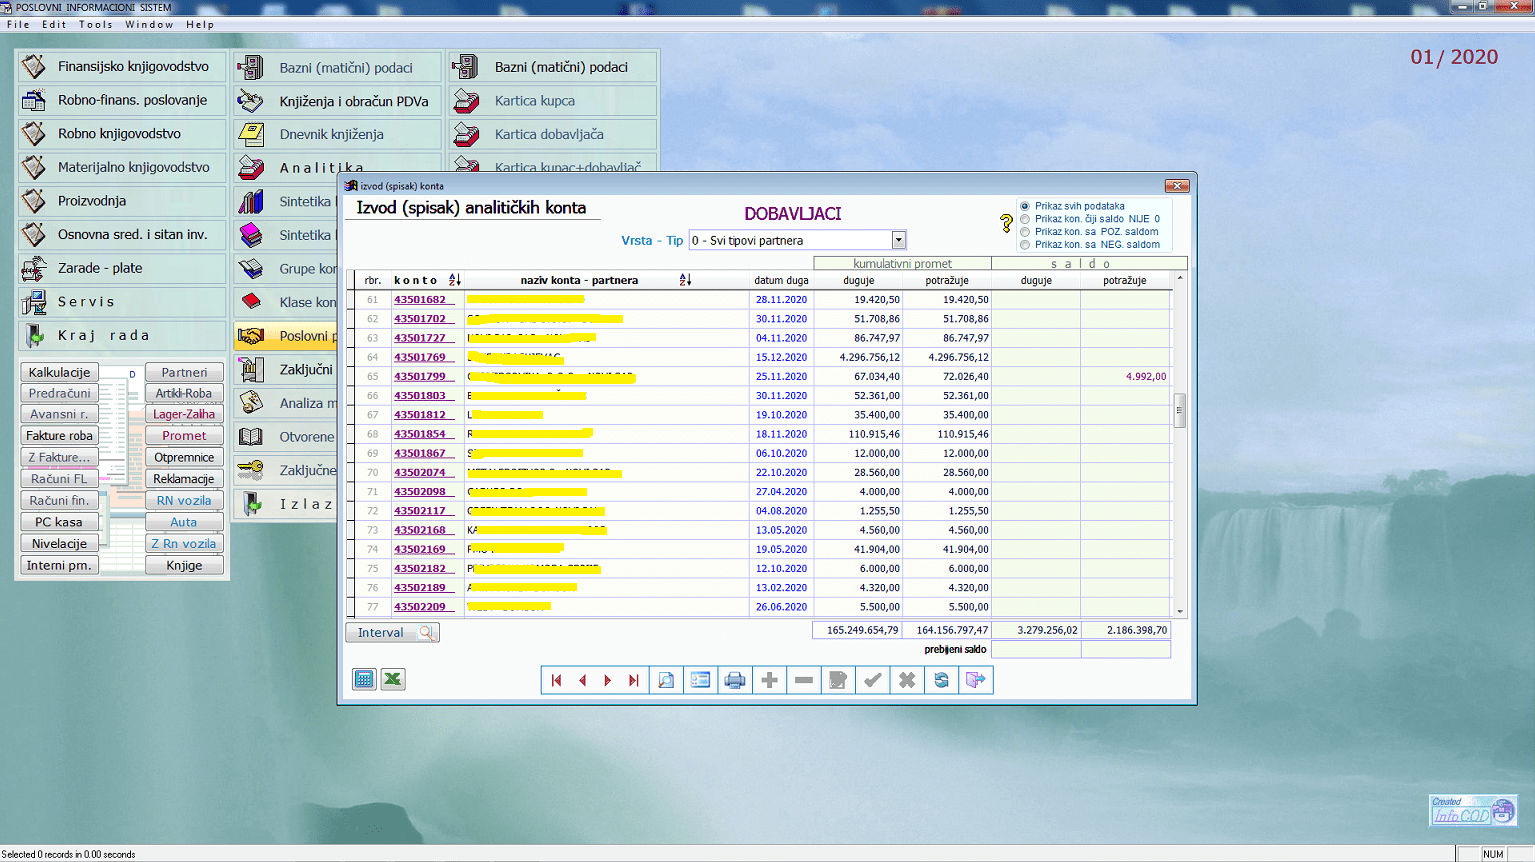The image size is (1535, 862).
Task: Confirm changes with the checkmark icon
Action: click(873, 680)
